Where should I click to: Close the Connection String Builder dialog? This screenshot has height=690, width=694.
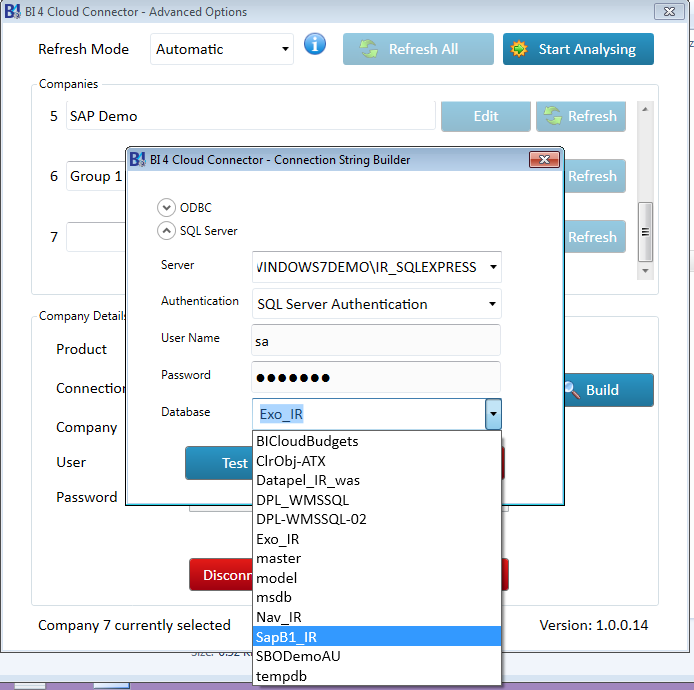coord(544,159)
